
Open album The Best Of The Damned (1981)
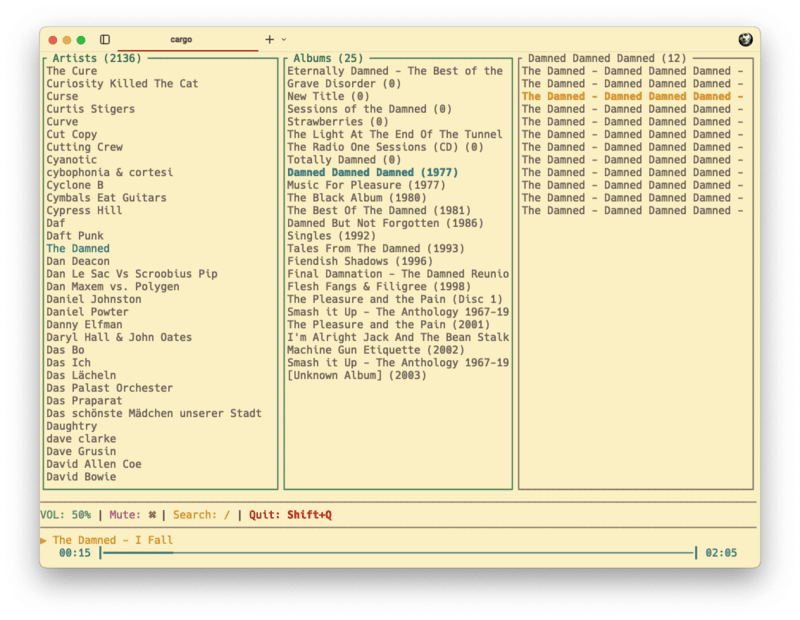click(379, 211)
